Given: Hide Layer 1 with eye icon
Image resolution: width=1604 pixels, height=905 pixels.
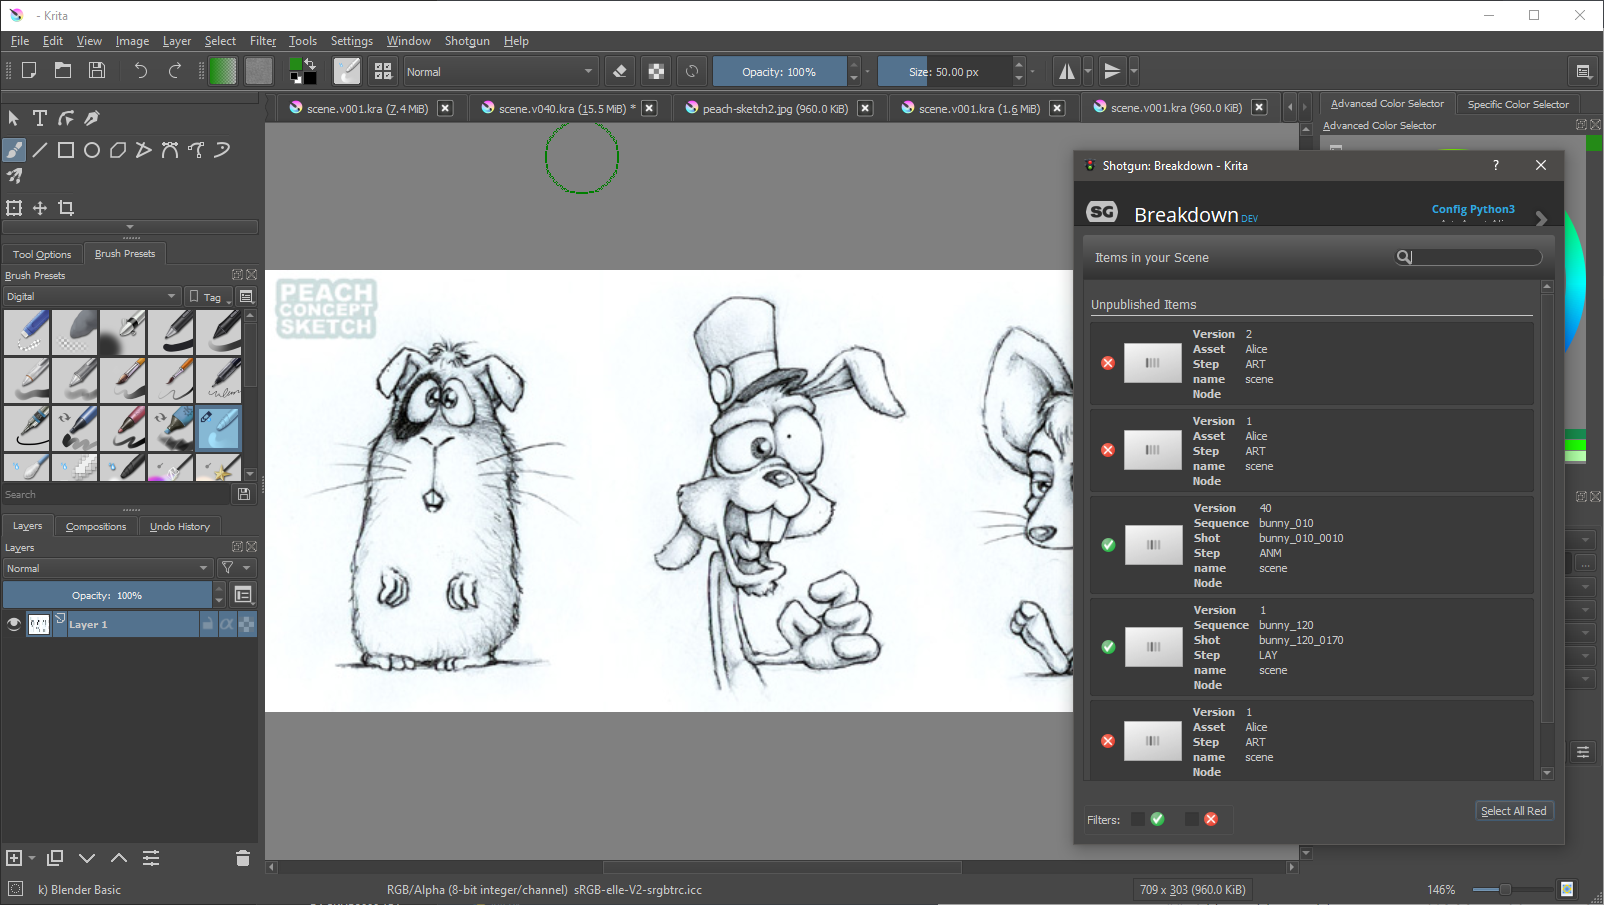Looking at the screenshot, I should pyautogui.click(x=14, y=624).
